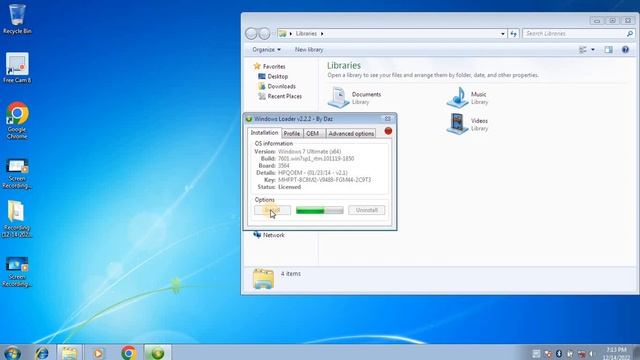
Task: Open Windows Explorer taskbar icon
Action: click(69, 352)
